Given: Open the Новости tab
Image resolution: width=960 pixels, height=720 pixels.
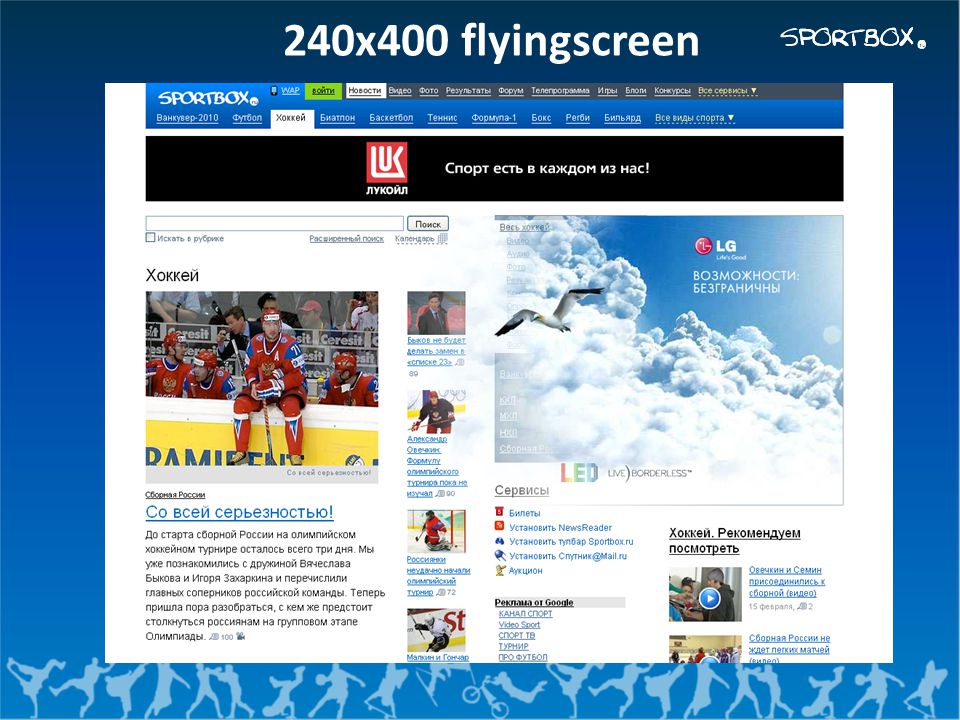Looking at the screenshot, I should (365, 91).
